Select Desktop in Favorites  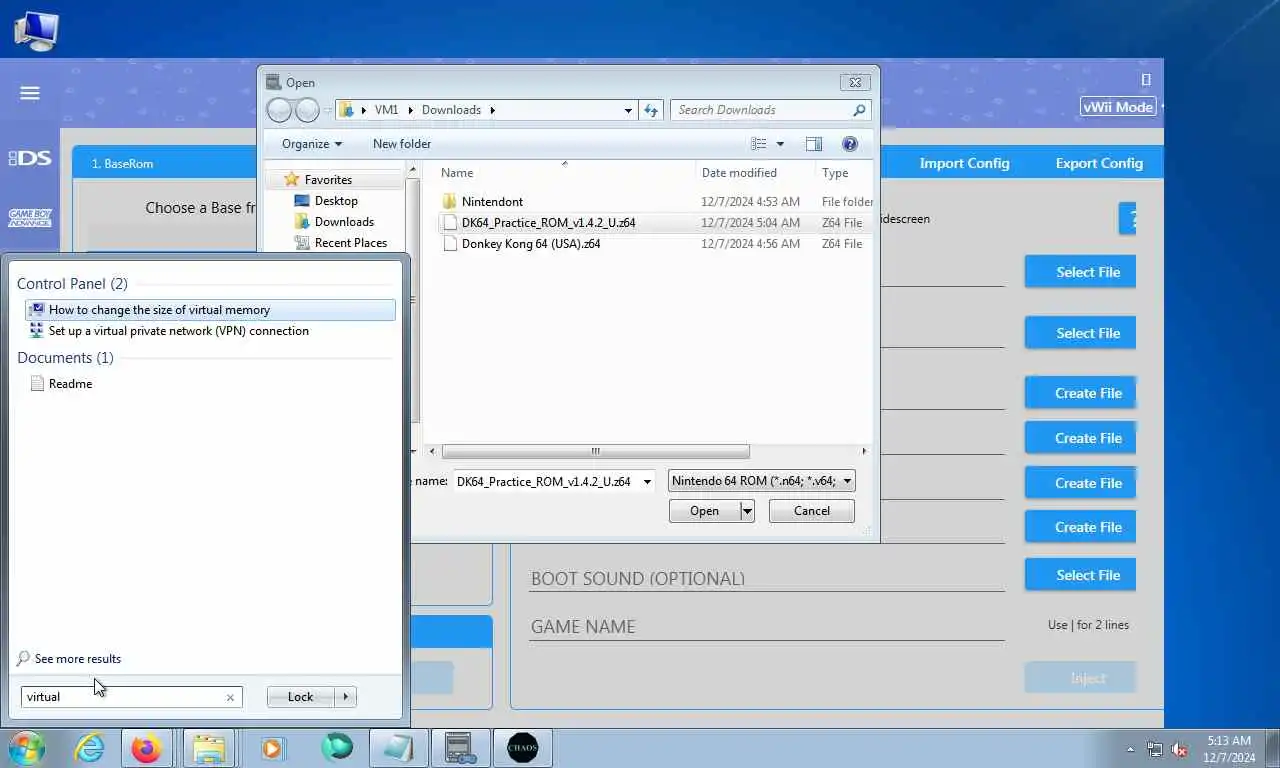[336, 201]
